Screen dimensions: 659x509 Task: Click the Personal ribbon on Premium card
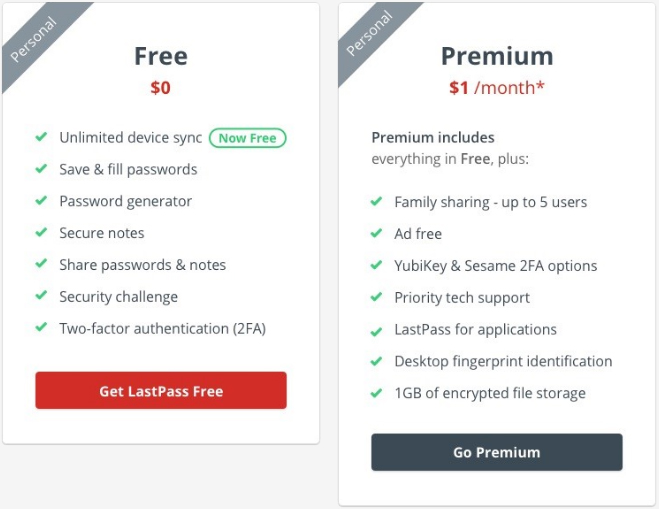(370, 34)
